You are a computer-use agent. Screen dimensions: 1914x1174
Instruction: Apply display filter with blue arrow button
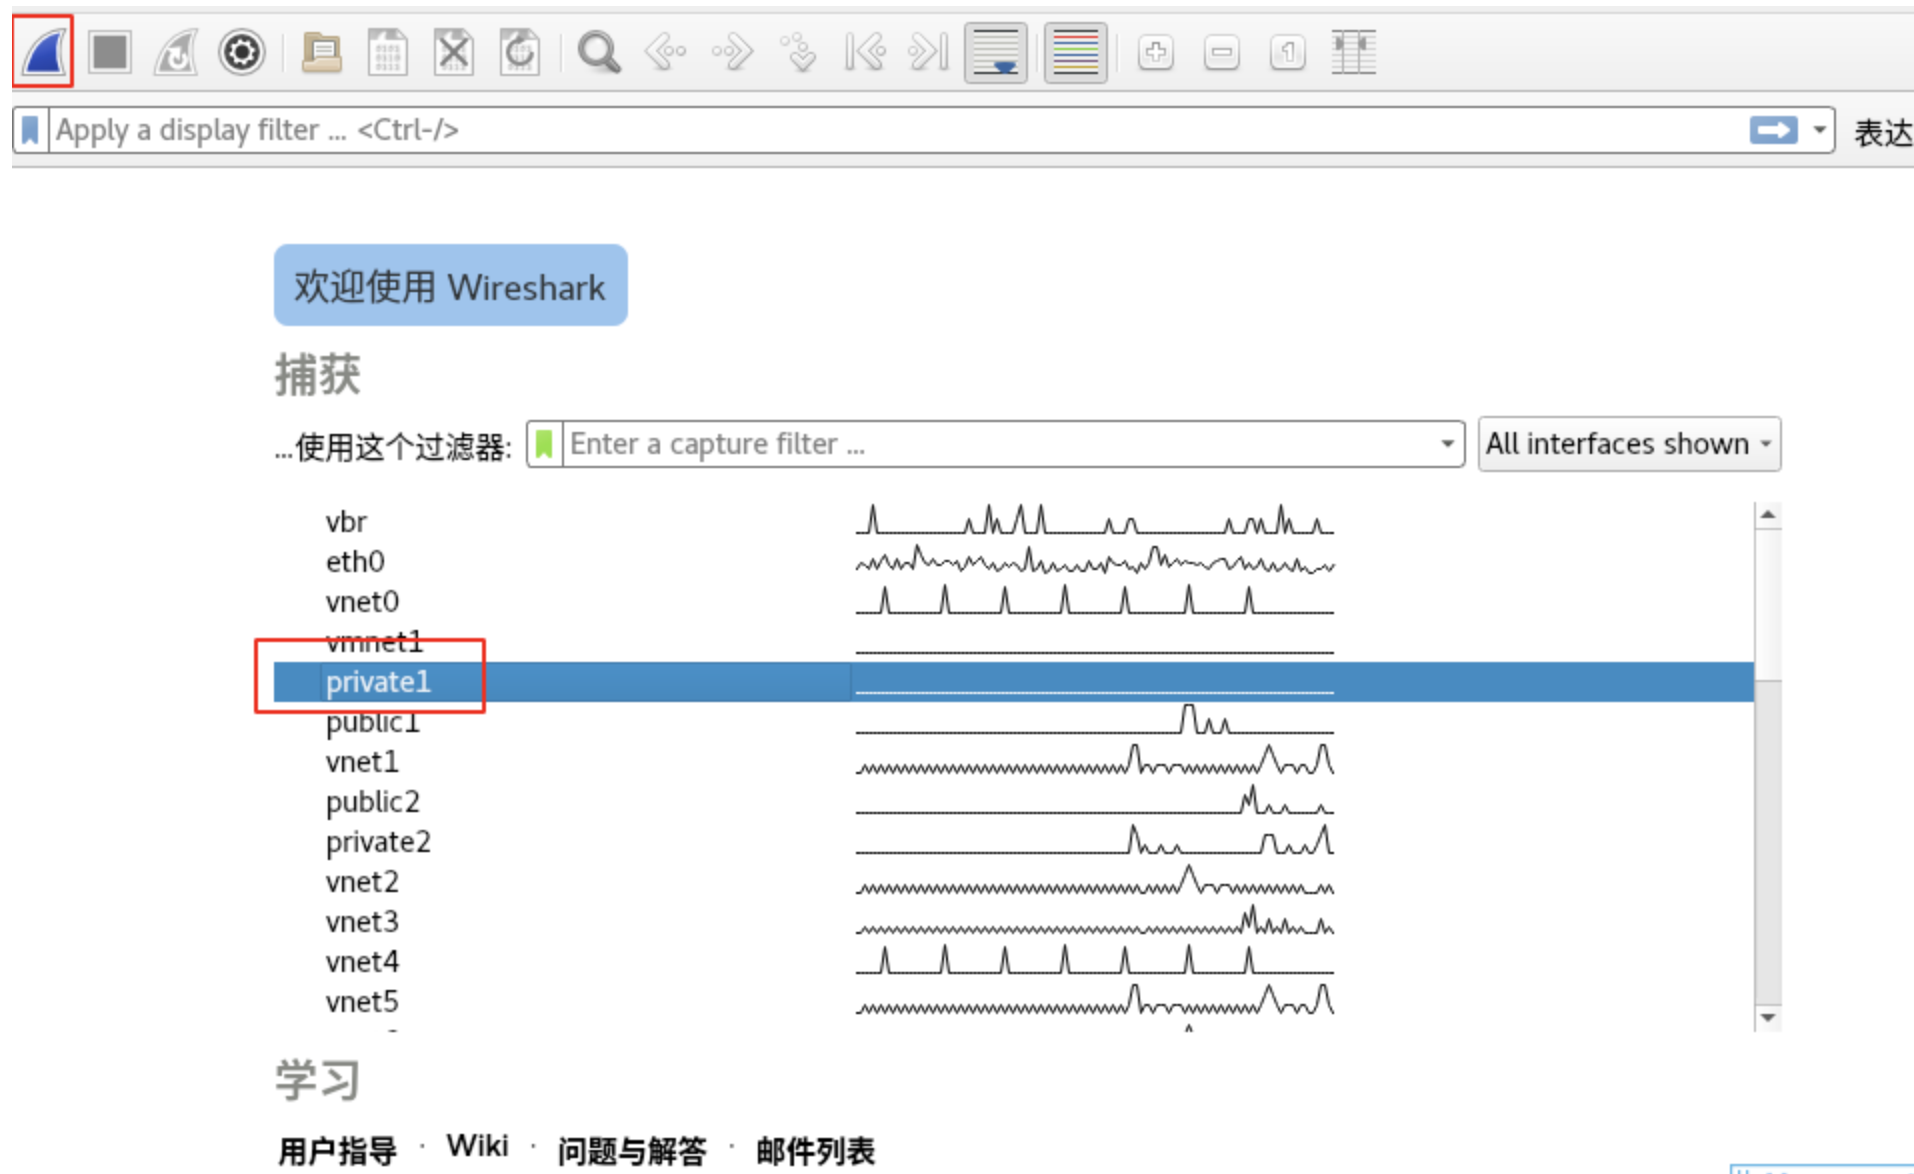click(1773, 130)
